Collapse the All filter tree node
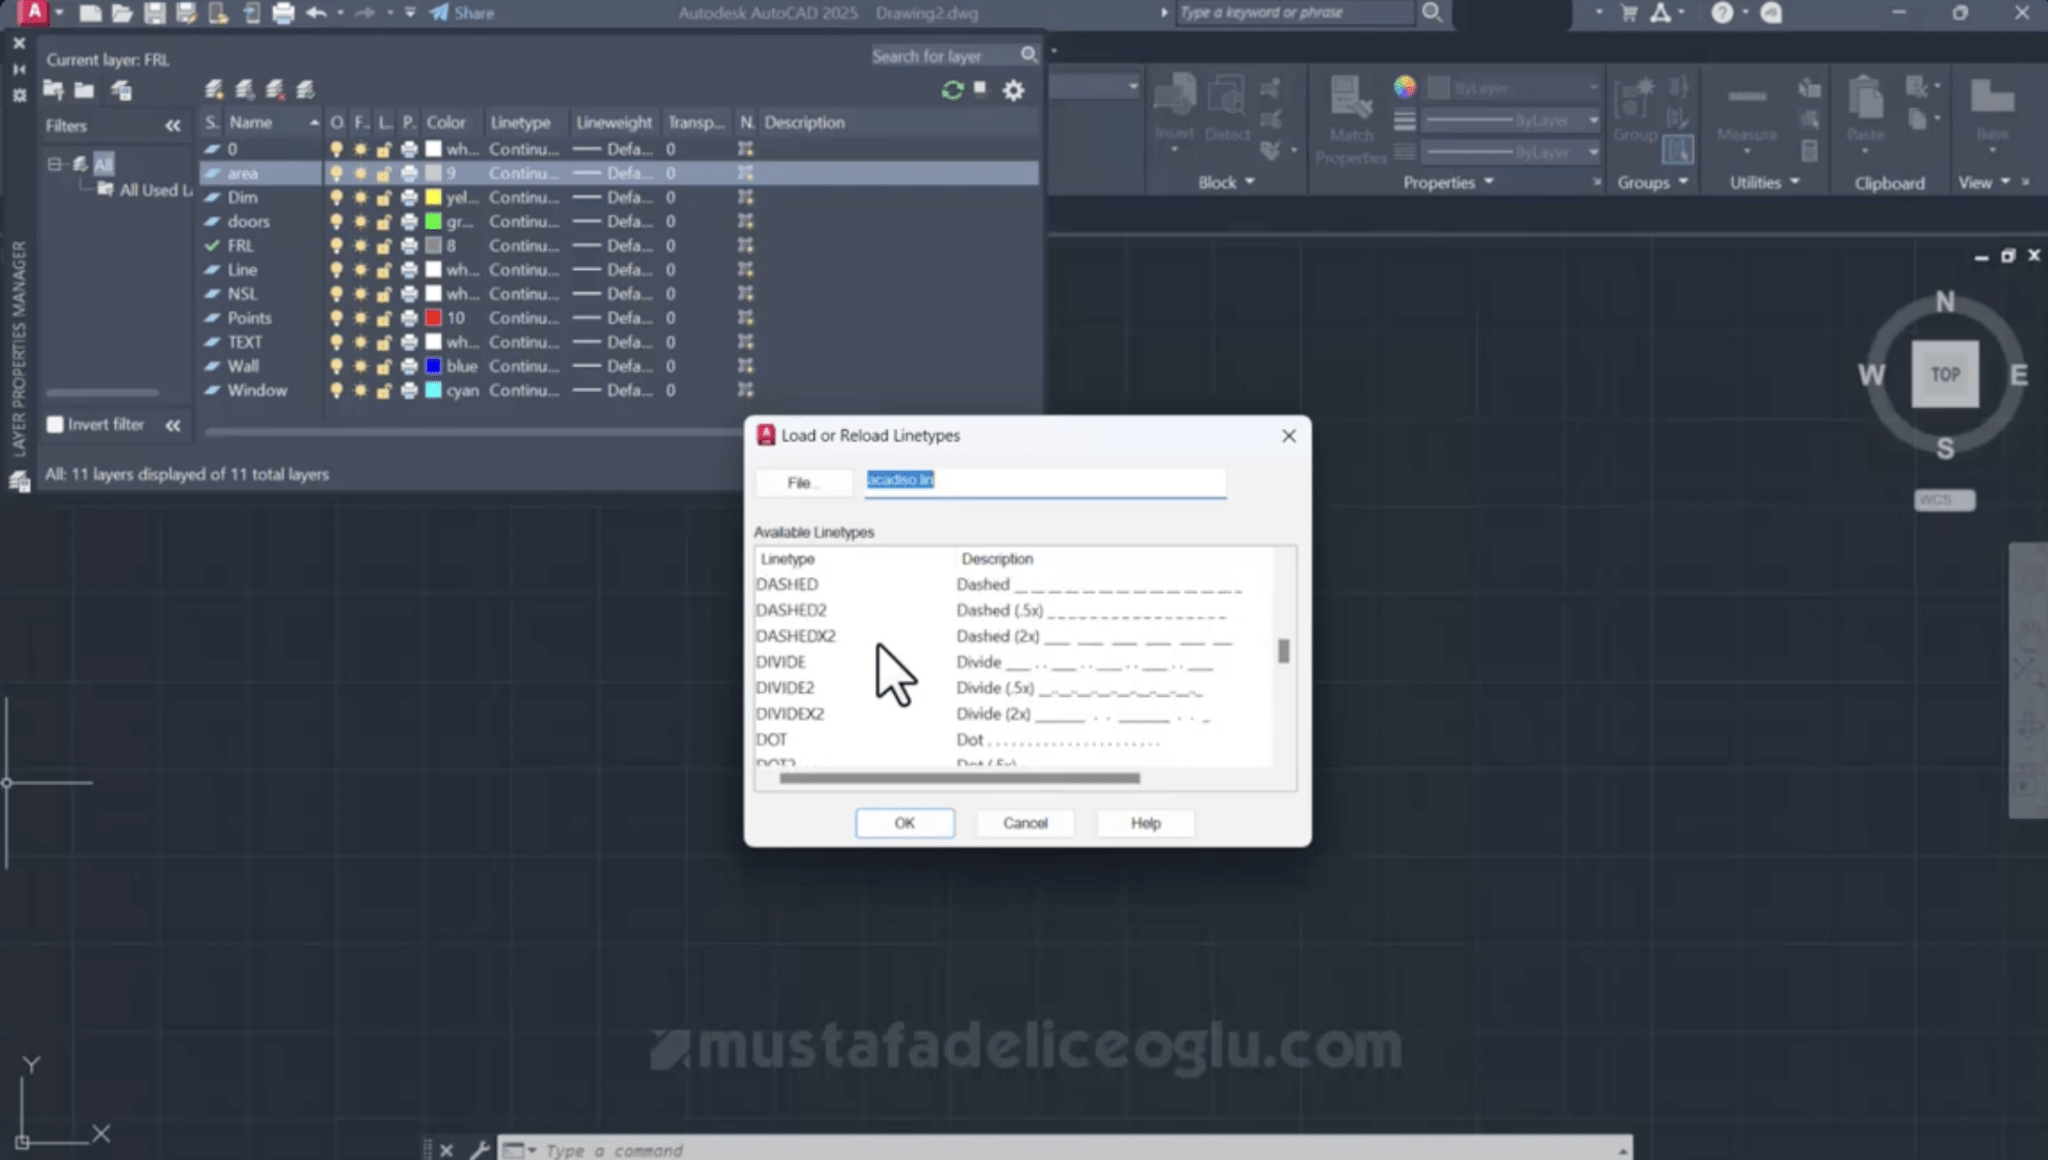The height and width of the screenshot is (1160, 2048). point(55,164)
